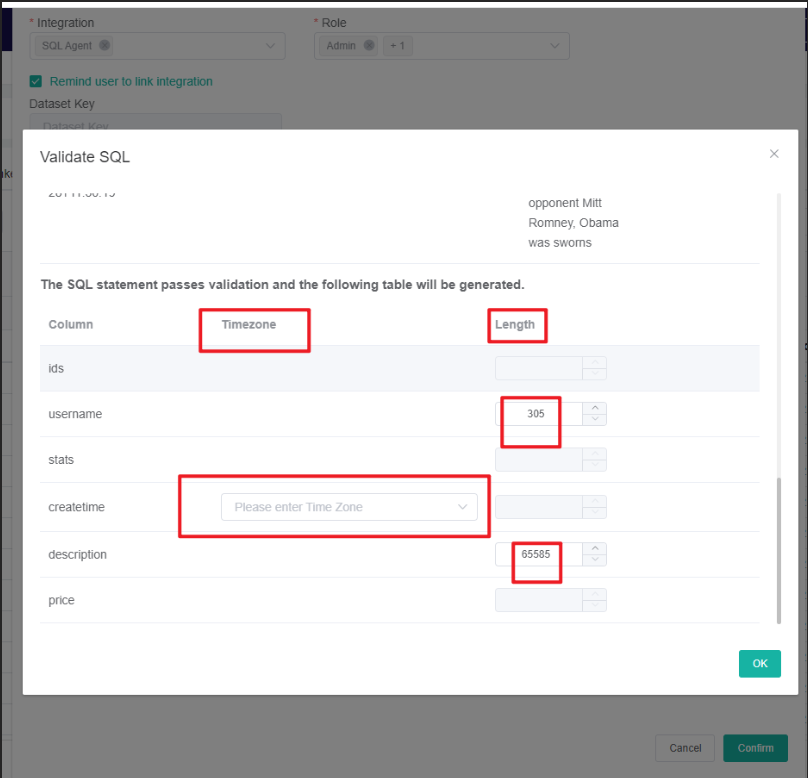Open the Role dropdown
808x778 pixels.
pos(555,46)
